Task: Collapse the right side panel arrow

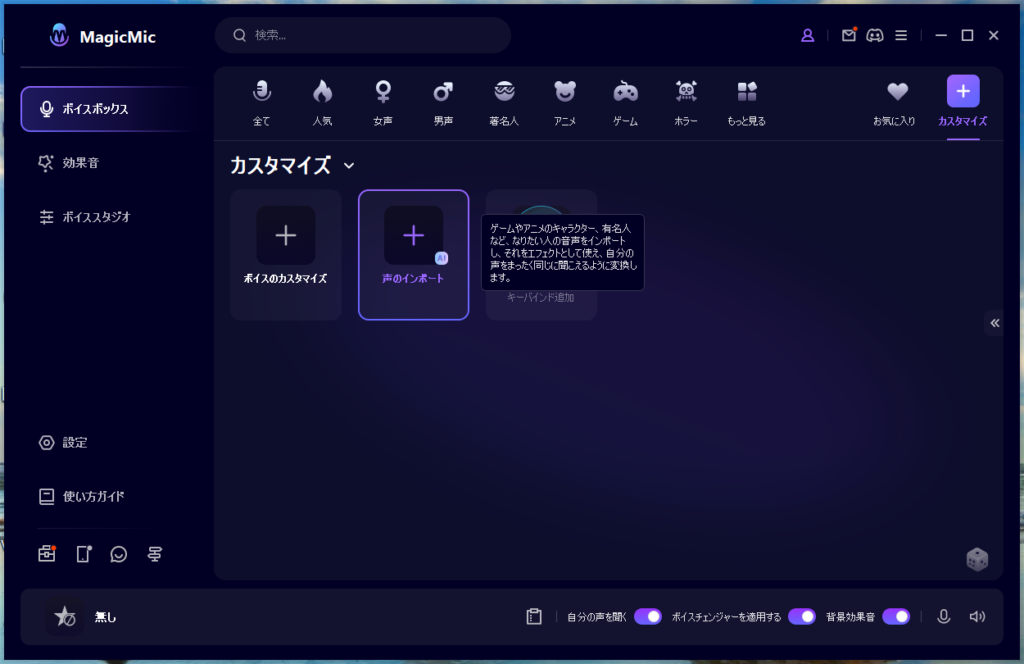Action: point(994,322)
